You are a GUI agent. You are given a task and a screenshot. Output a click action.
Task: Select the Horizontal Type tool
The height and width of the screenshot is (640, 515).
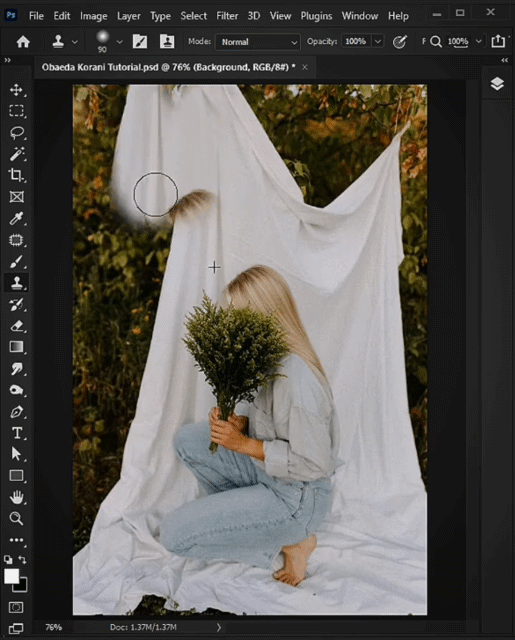coord(16,433)
